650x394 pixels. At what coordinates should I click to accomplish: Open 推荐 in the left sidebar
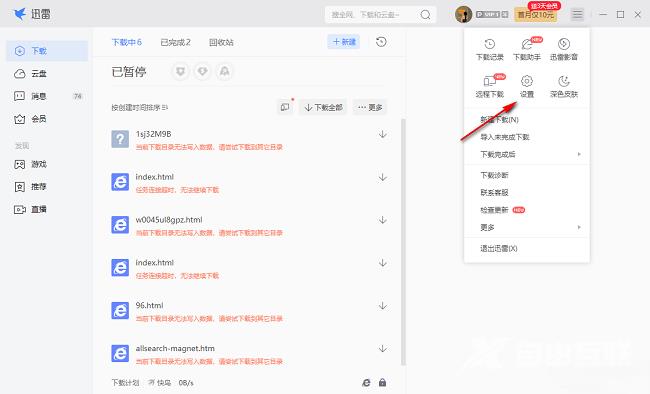tap(47, 187)
